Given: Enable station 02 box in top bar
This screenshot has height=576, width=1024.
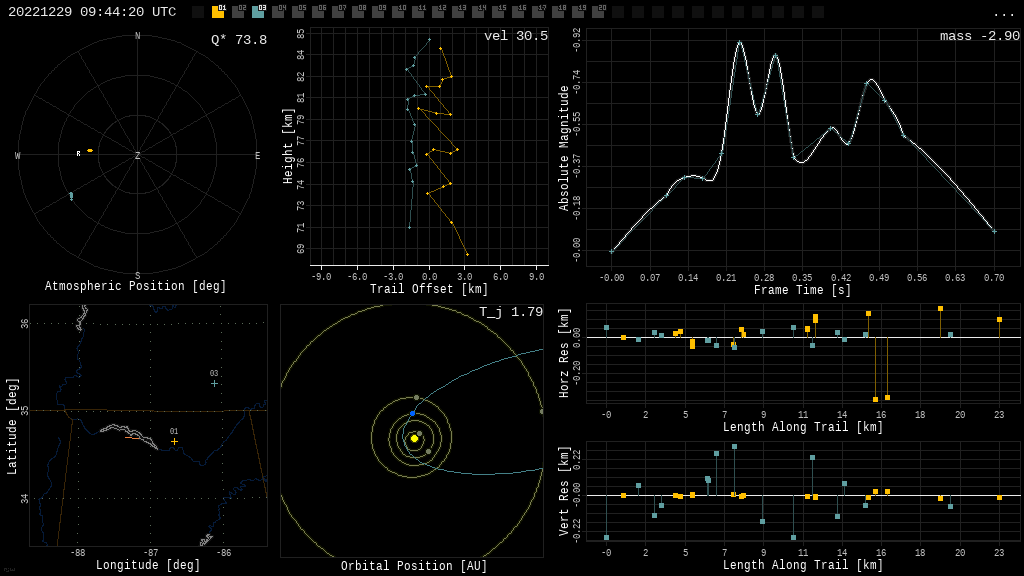Looking at the screenshot, I should pyautogui.click(x=238, y=12).
